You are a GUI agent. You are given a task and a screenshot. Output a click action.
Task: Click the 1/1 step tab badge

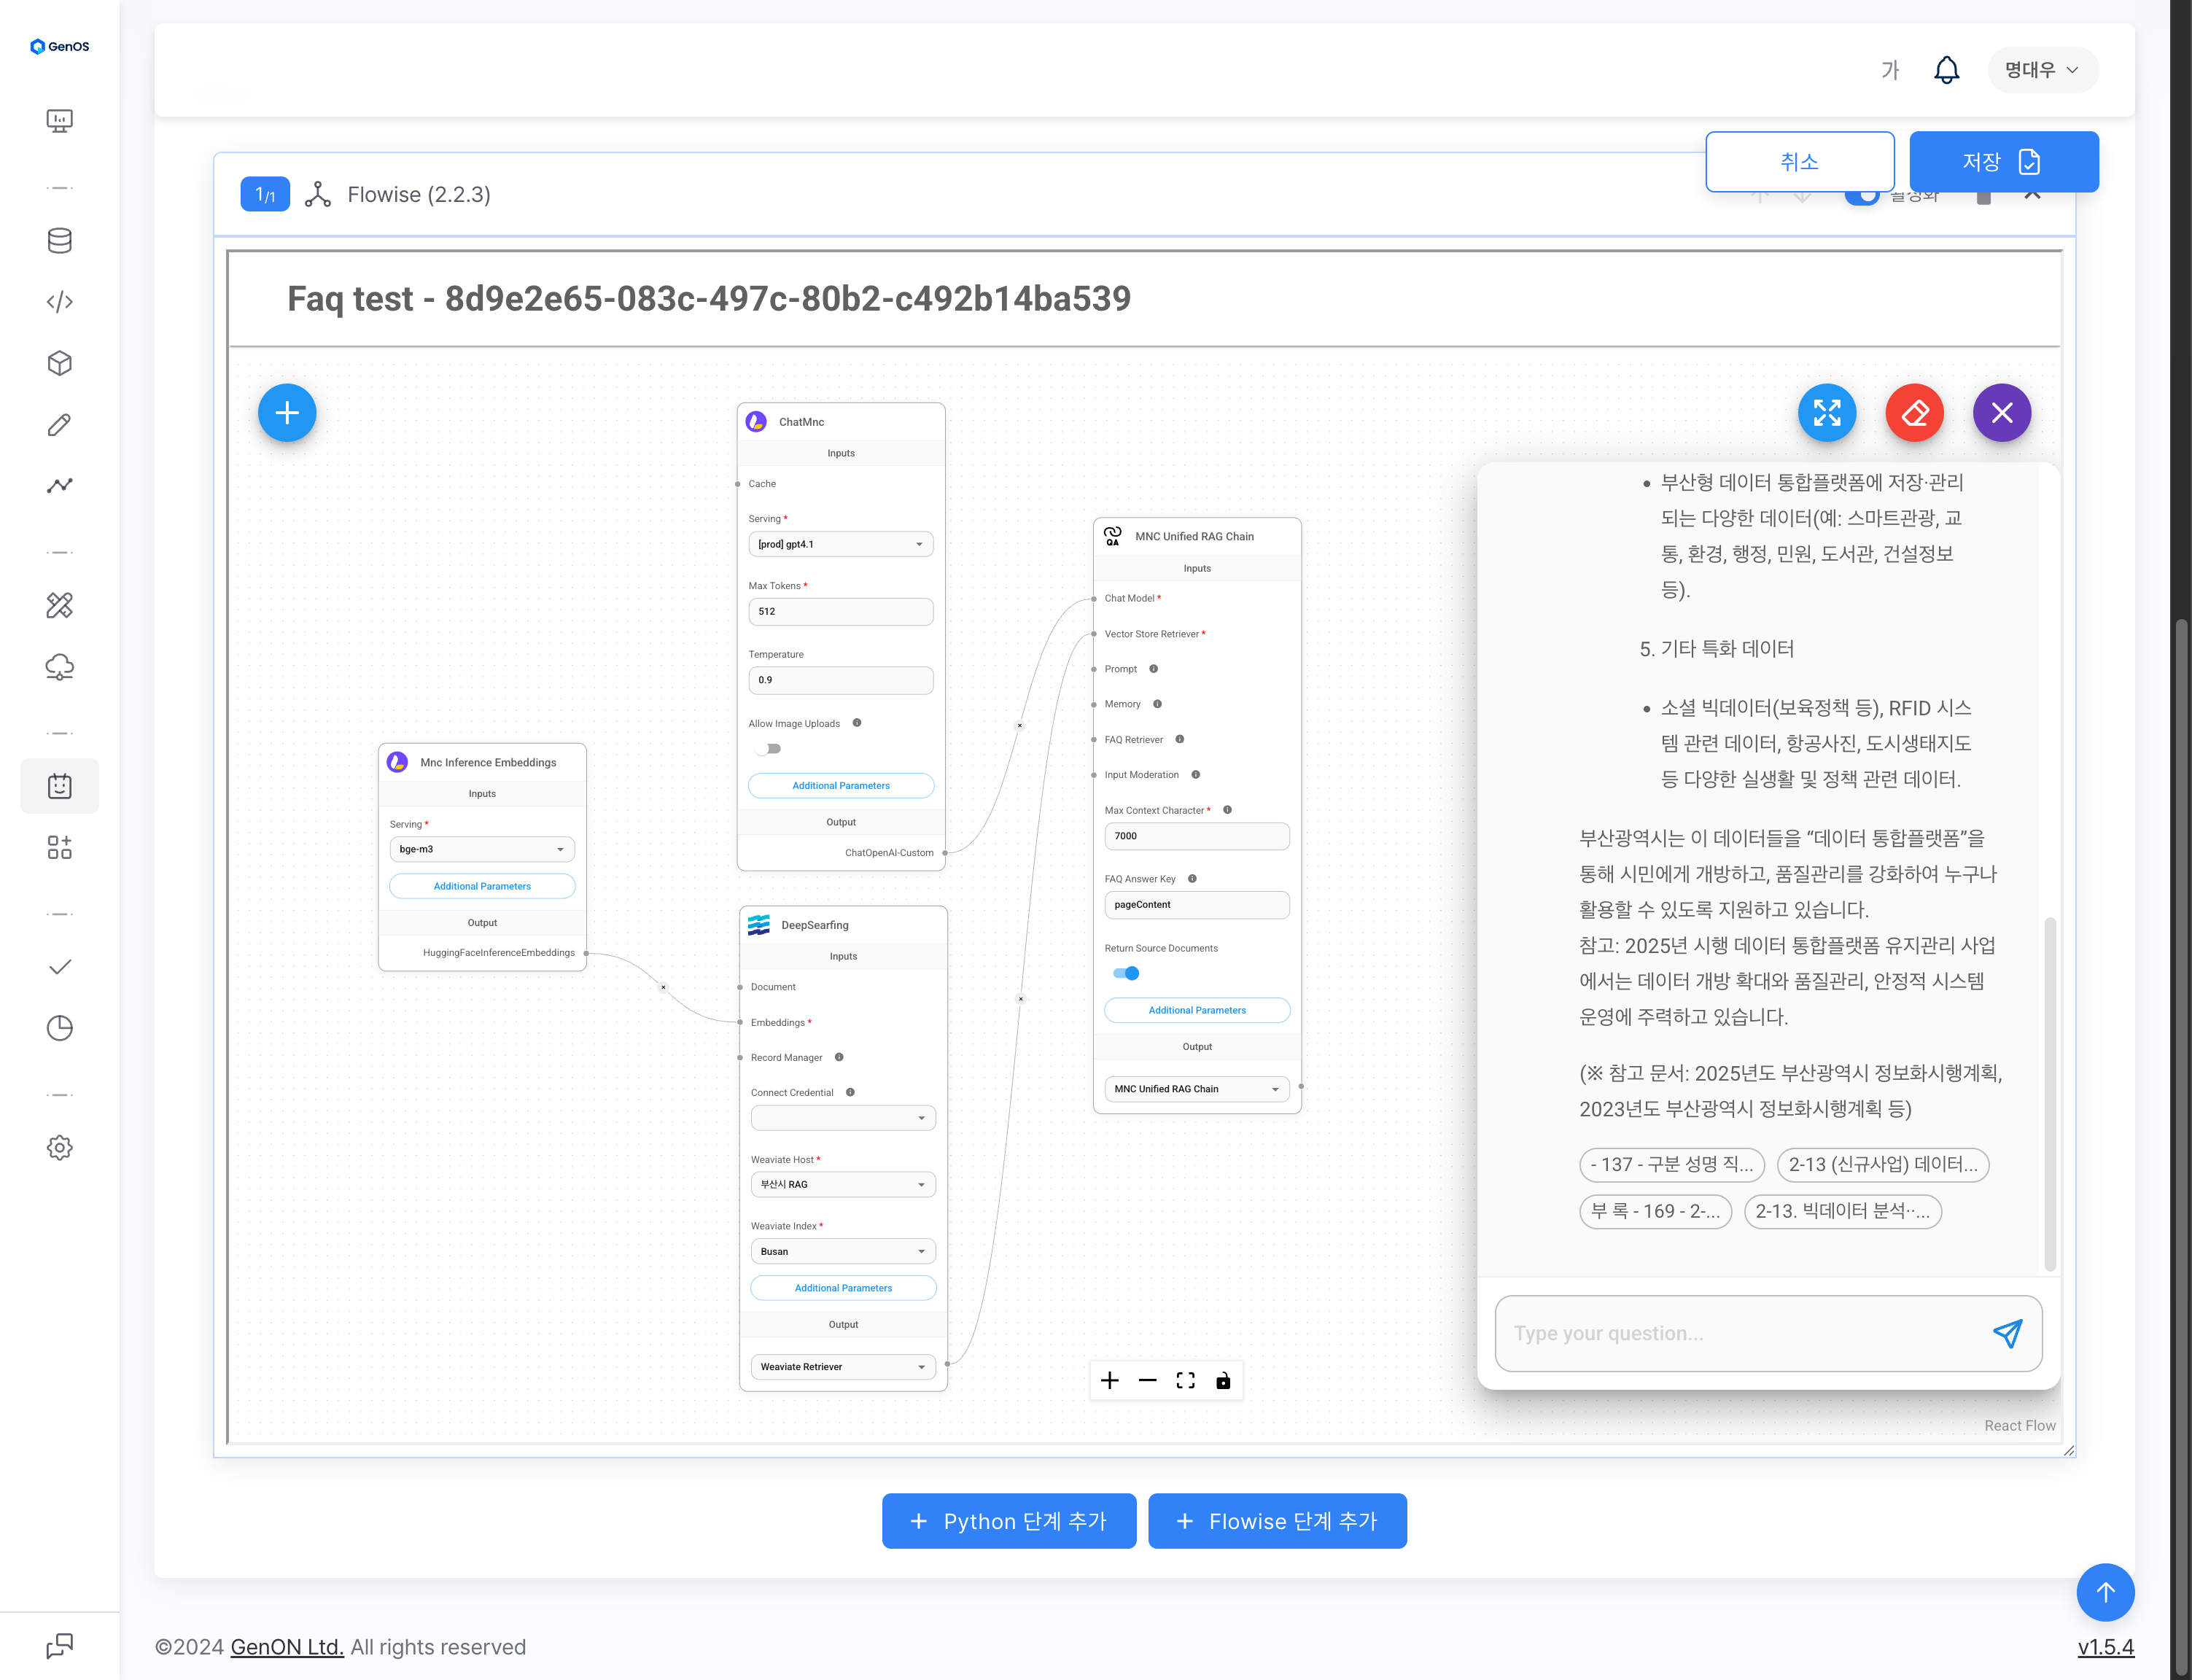[x=265, y=194]
